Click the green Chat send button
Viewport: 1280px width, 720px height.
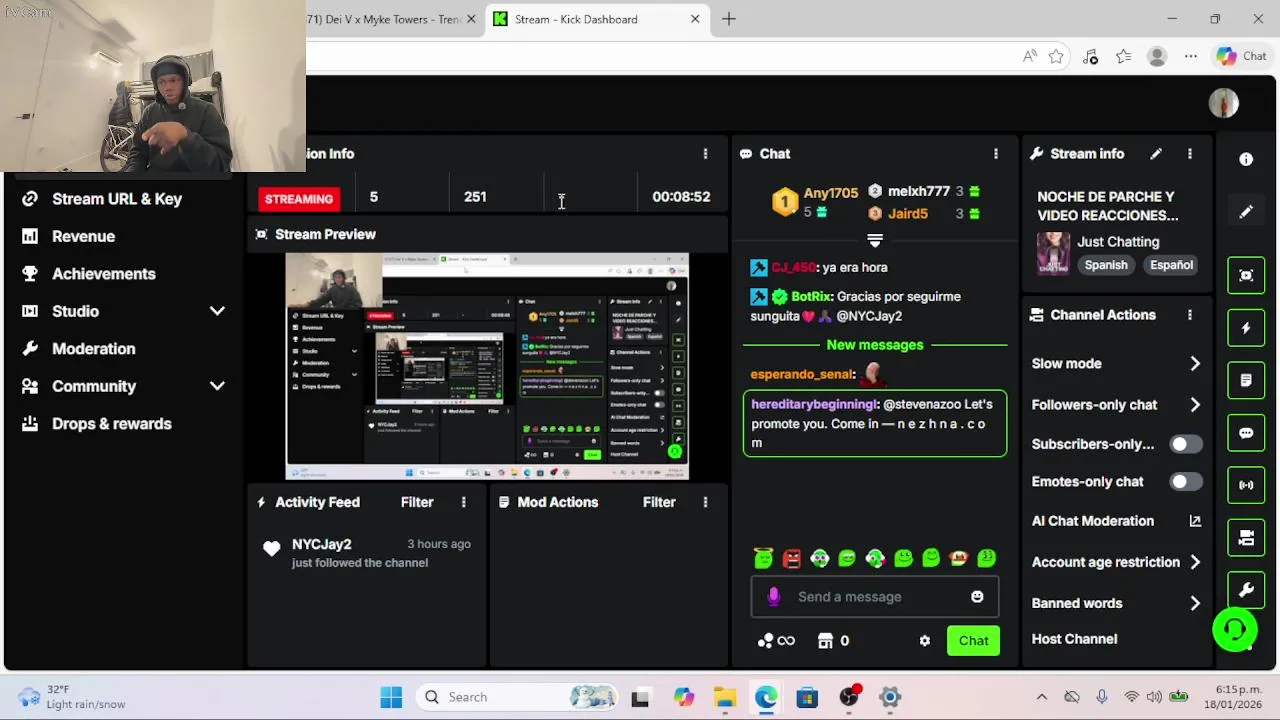click(x=973, y=641)
